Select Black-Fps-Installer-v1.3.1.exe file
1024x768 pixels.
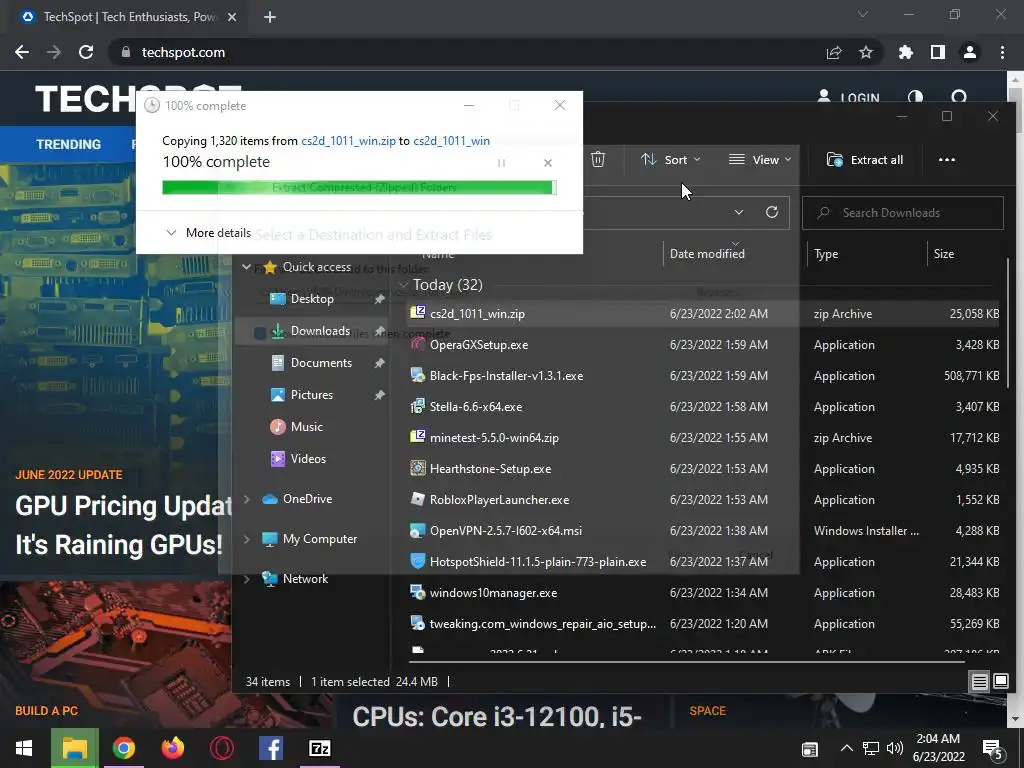point(703,376)
